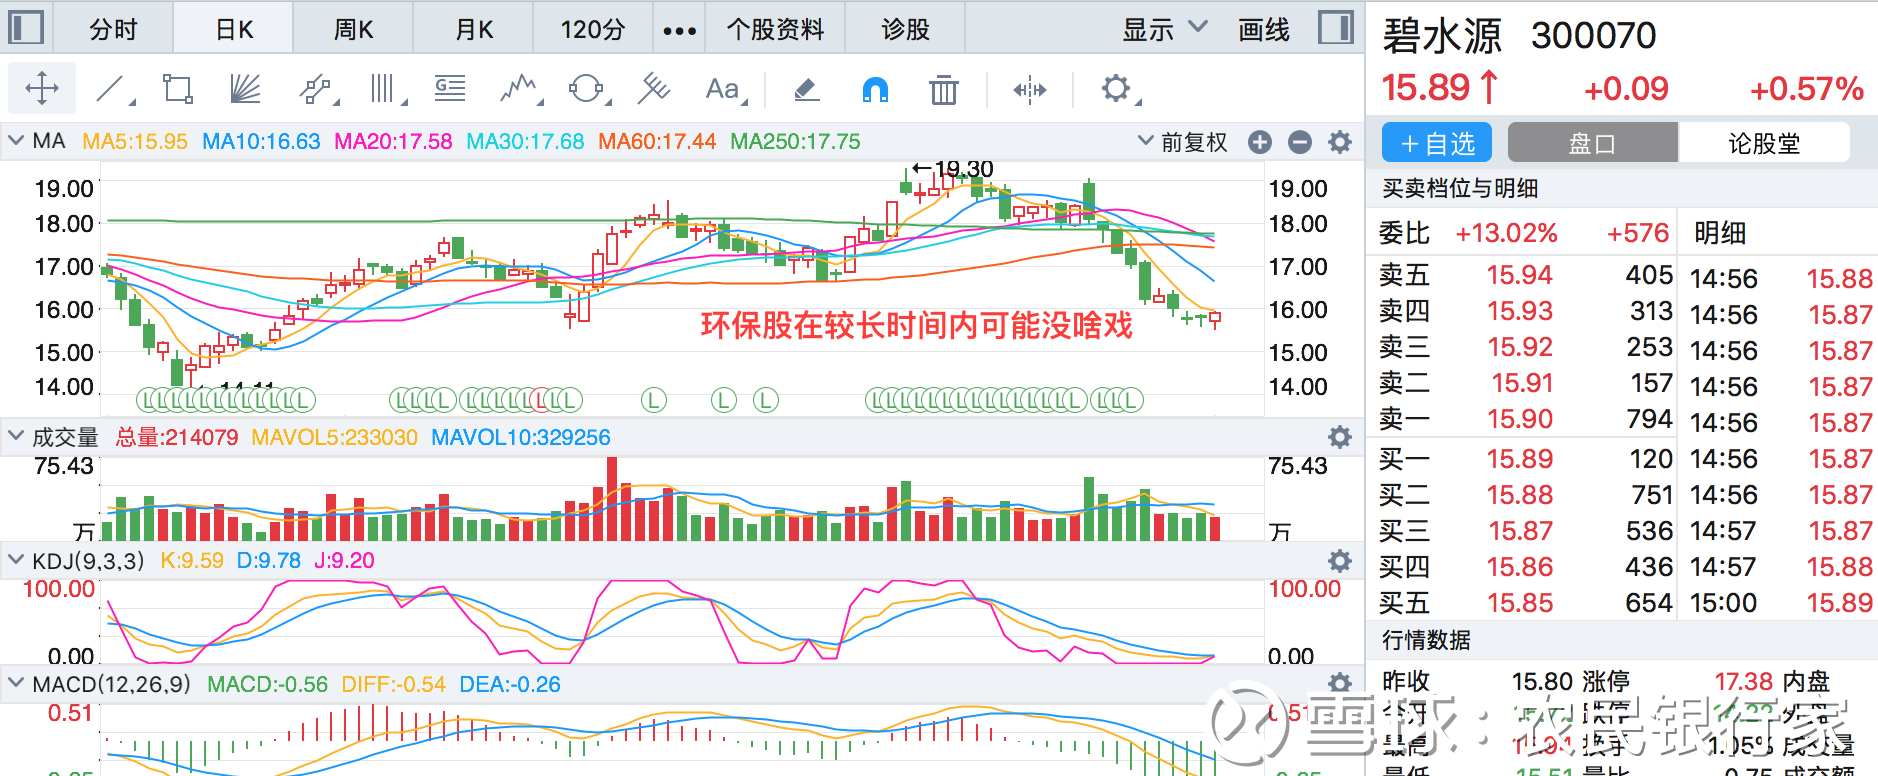The height and width of the screenshot is (776, 1878).
Task: Open drawing toolbar gear settings
Action: point(1117,89)
